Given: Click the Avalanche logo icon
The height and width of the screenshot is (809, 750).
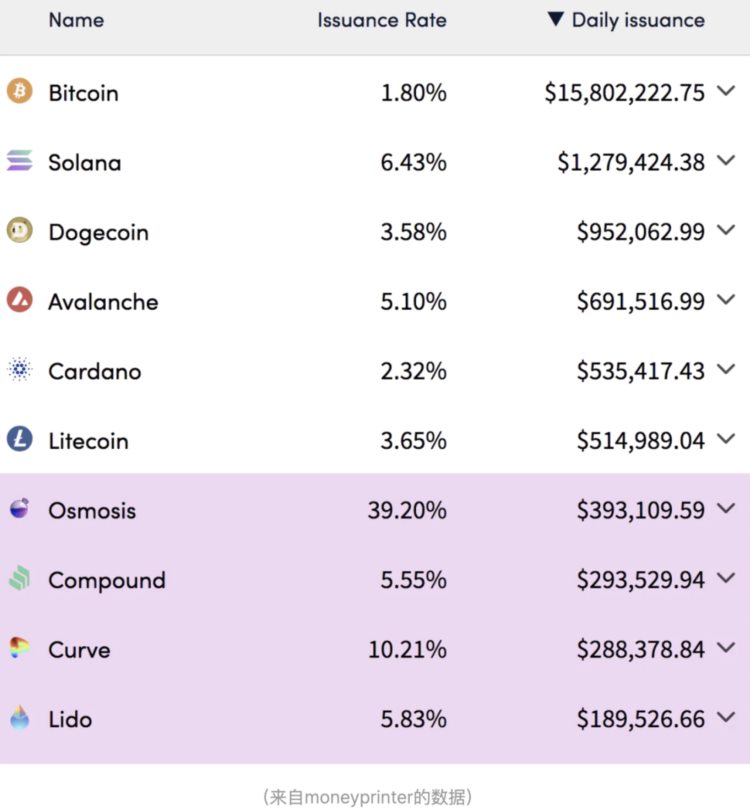Looking at the screenshot, I should click(x=20, y=300).
